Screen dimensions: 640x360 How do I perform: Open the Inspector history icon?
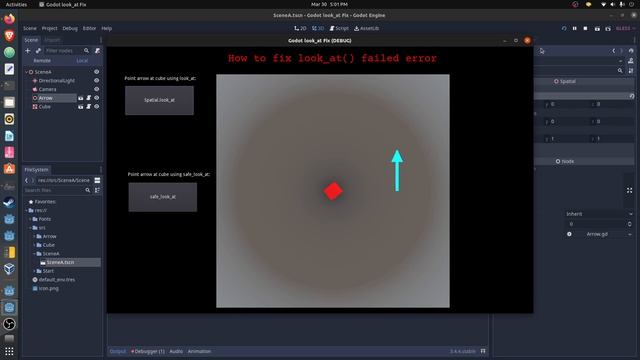coord(631,51)
